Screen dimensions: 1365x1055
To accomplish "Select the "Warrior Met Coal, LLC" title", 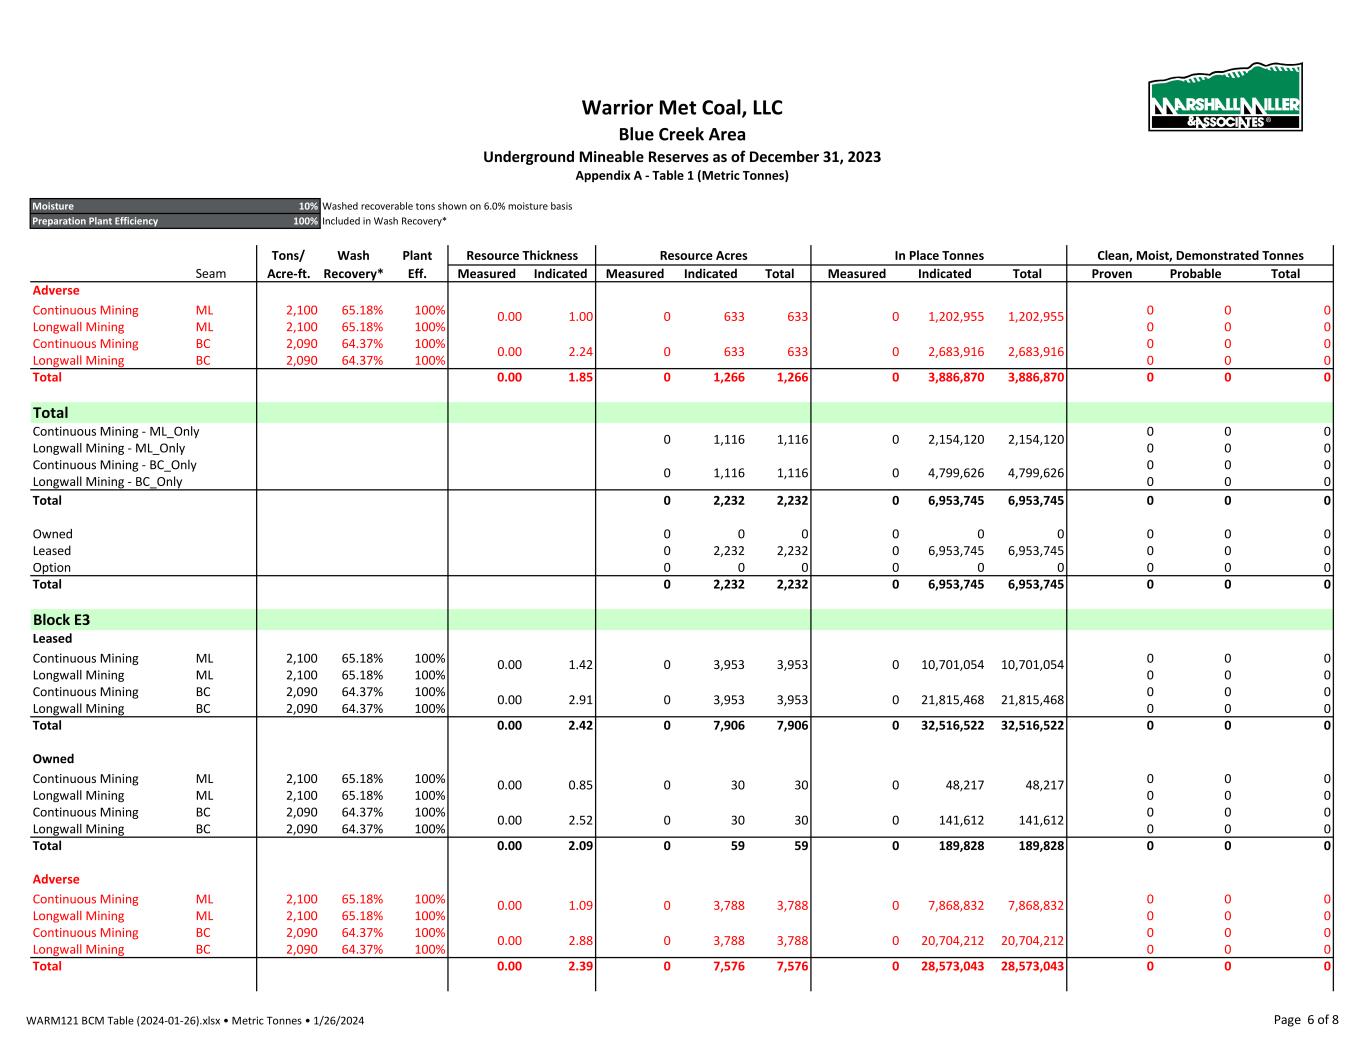I will point(682,108).
